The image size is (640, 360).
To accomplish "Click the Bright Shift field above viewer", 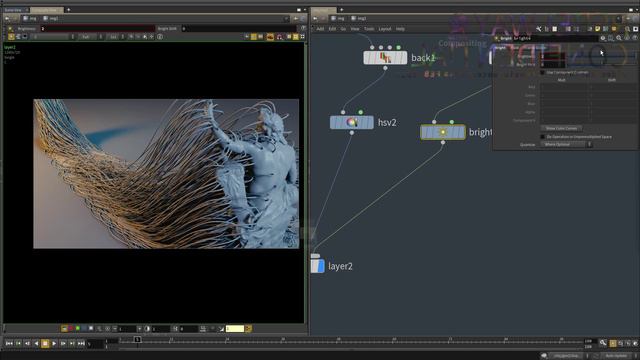I will [x=238, y=29].
